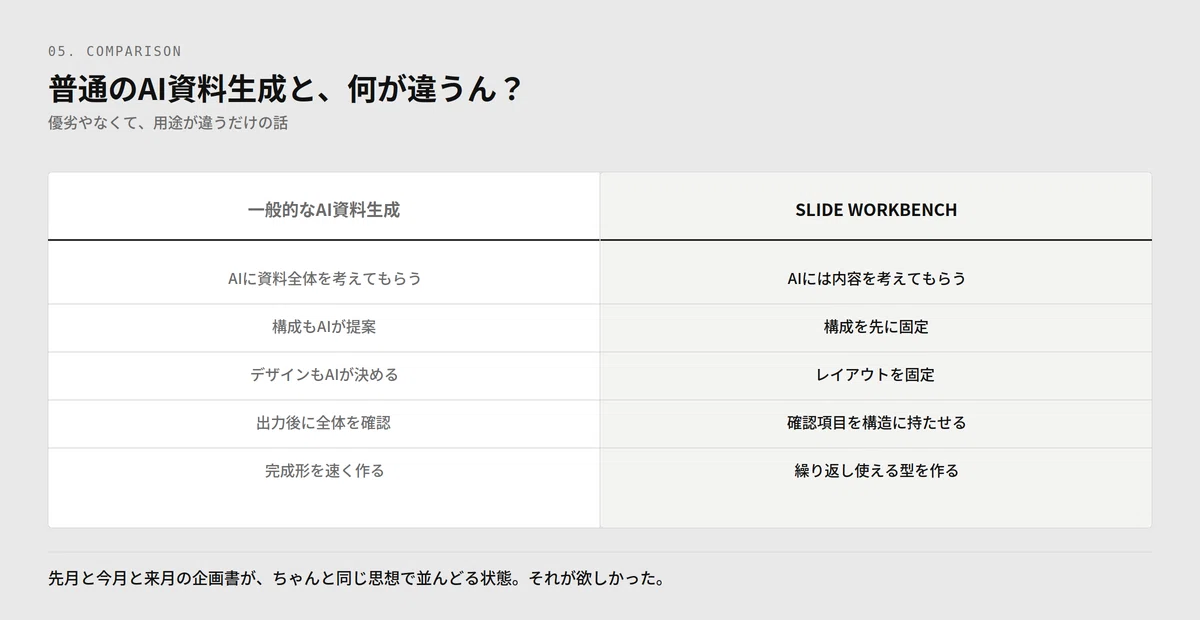Click the word AI in the slide title
Image resolution: width=1200 pixels, height=620 pixels.
(x=157, y=90)
